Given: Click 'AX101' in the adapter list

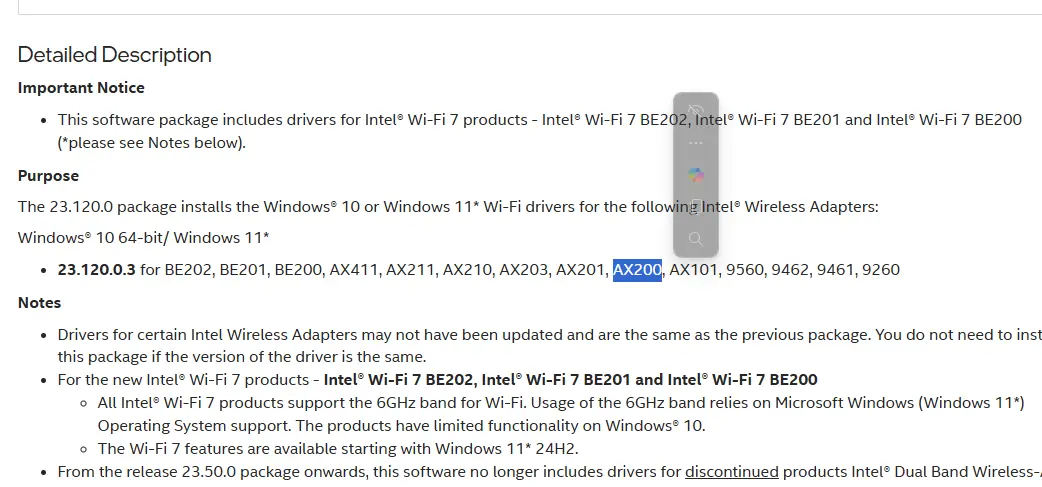Looking at the screenshot, I should point(692,270).
